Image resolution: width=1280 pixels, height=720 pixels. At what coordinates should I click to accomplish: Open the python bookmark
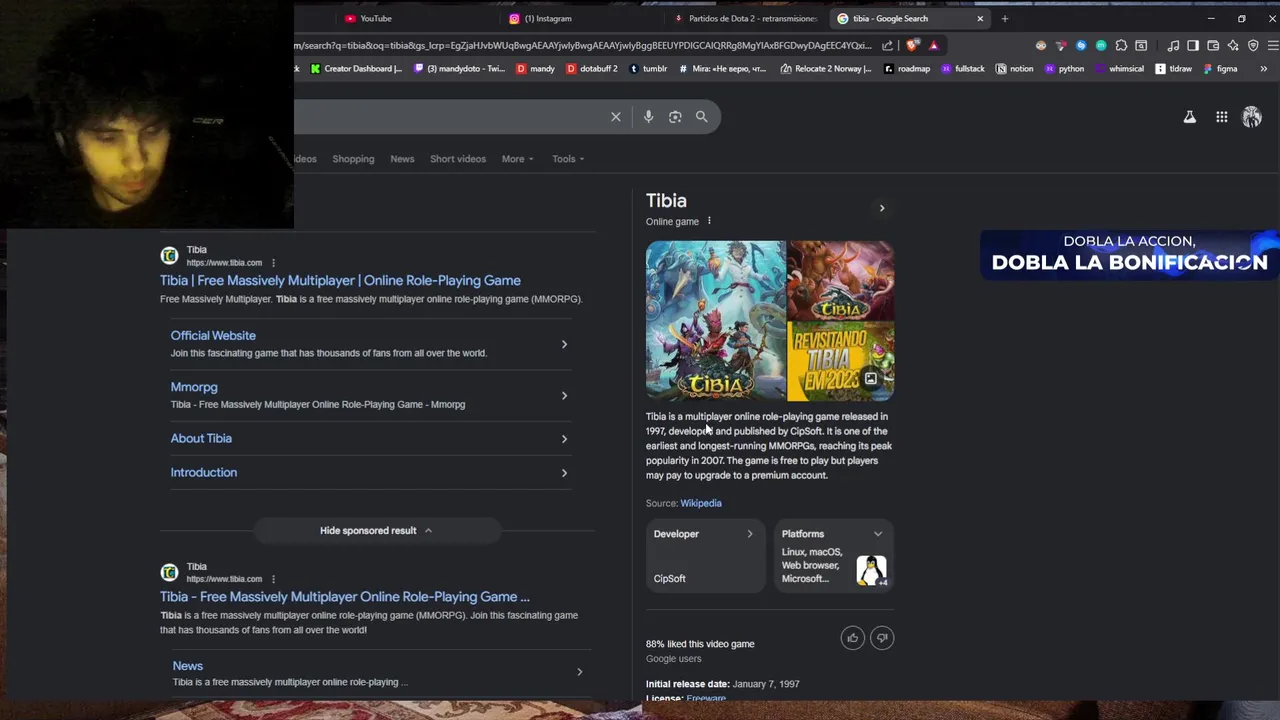1064,69
